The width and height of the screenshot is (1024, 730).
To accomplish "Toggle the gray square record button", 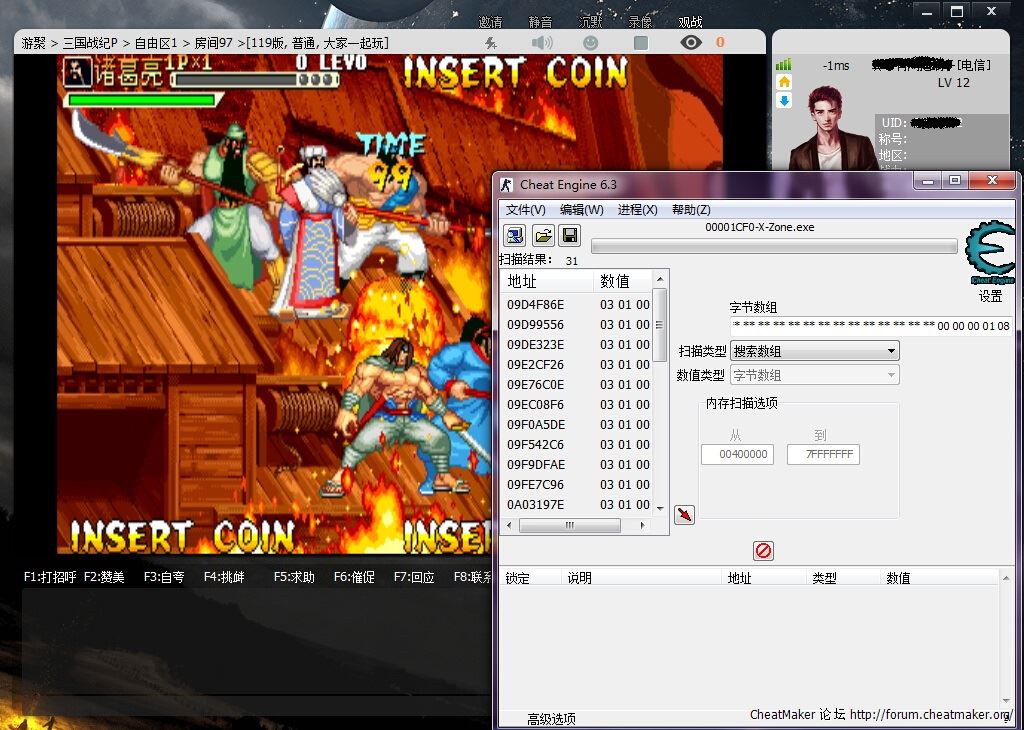I will click(641, 43).
